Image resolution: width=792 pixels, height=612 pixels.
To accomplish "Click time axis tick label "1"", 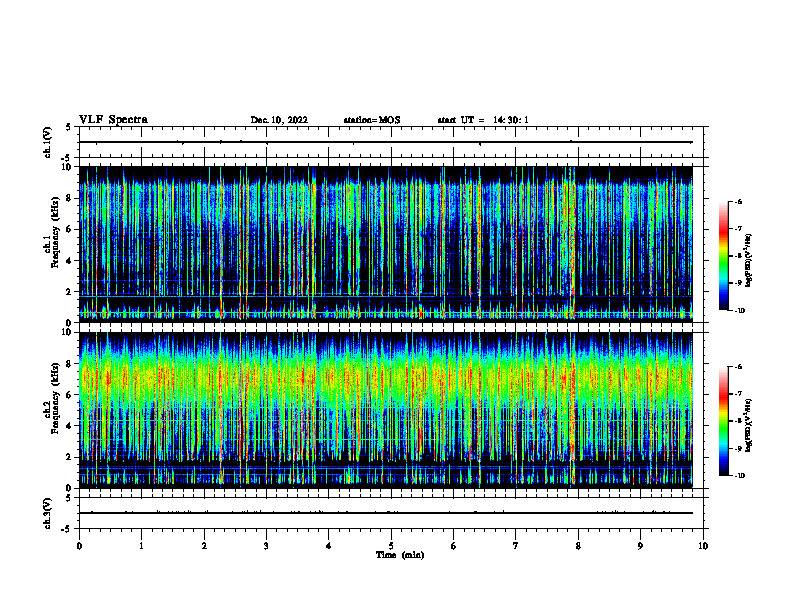I will (142, 546).
